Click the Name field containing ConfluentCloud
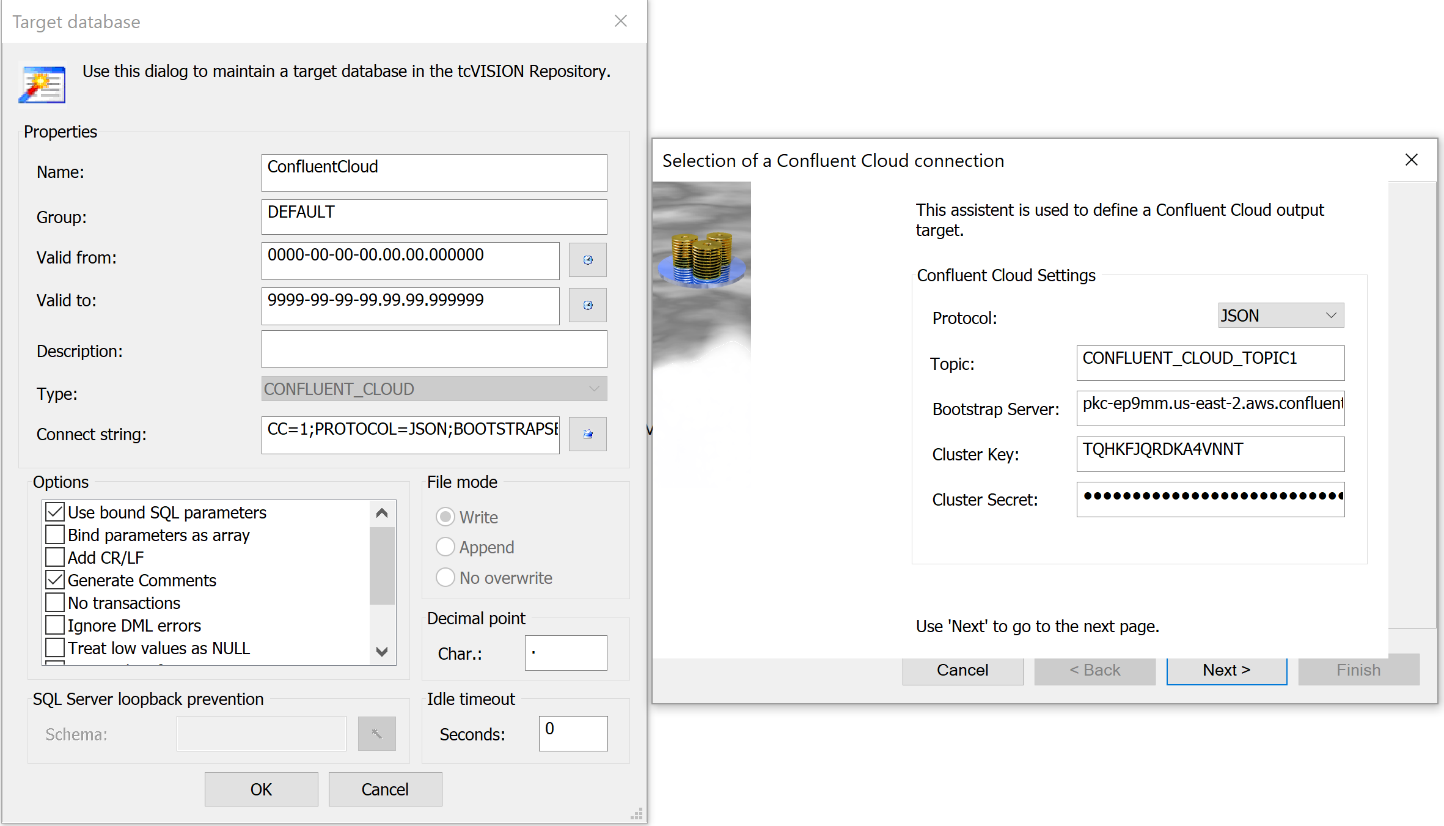The height and width of the screenshot is (826, 1444). tap(434, 172)
